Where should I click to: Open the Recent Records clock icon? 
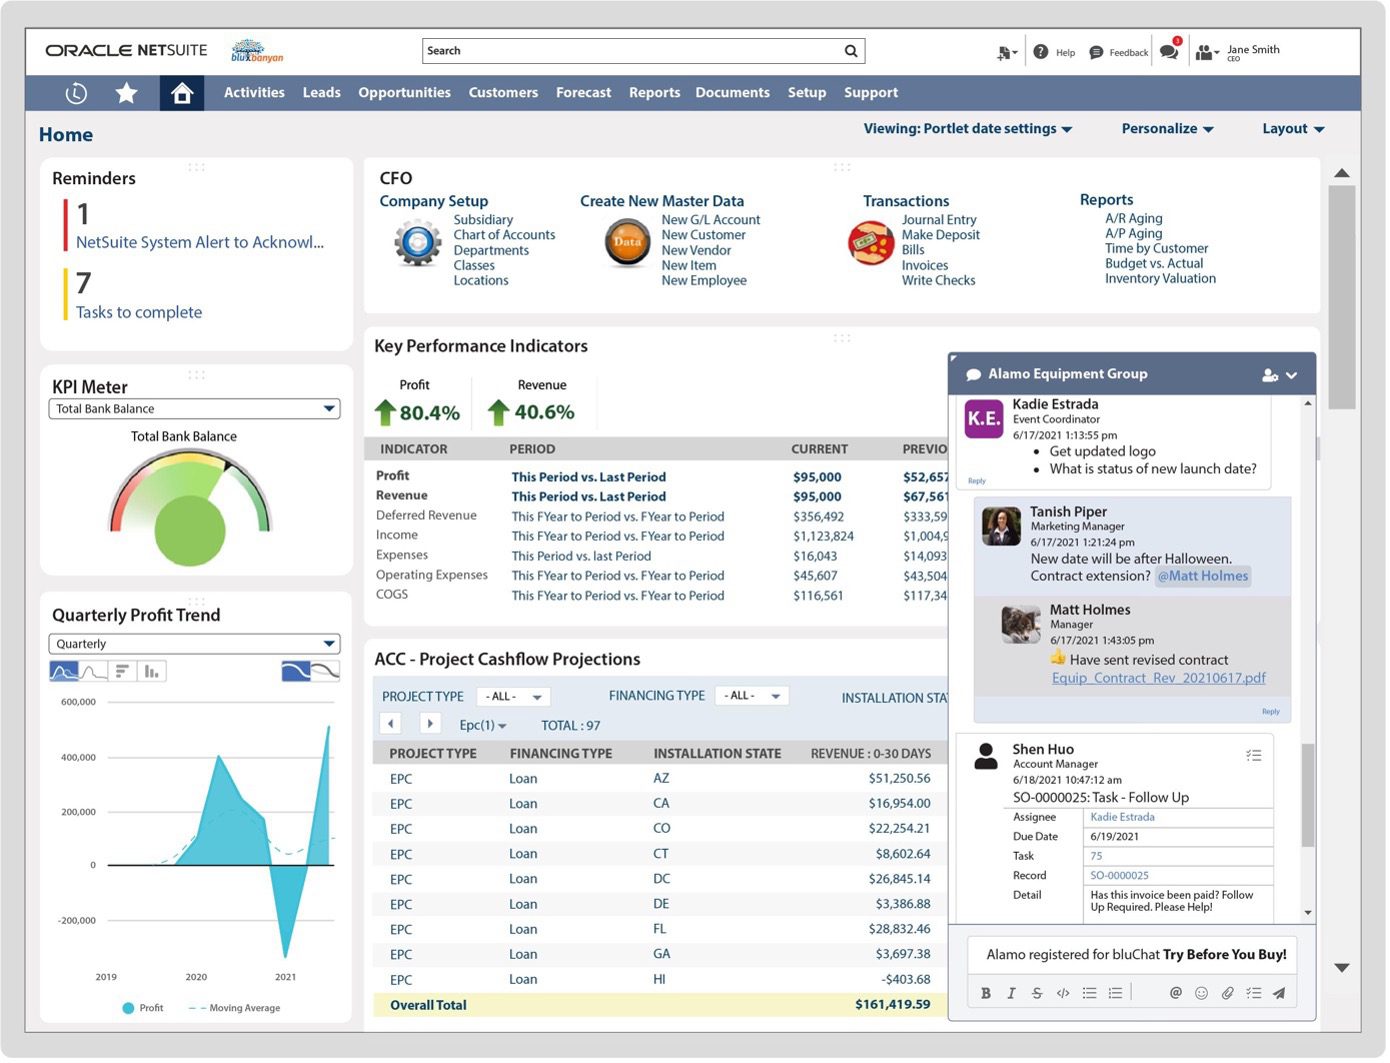point(76,93)
